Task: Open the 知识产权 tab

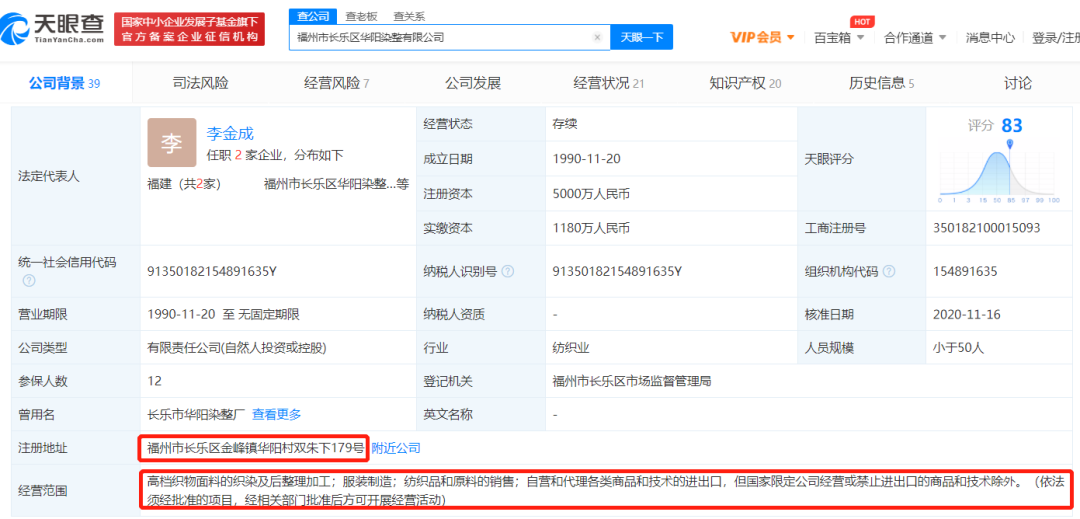Action: point(745,84)
